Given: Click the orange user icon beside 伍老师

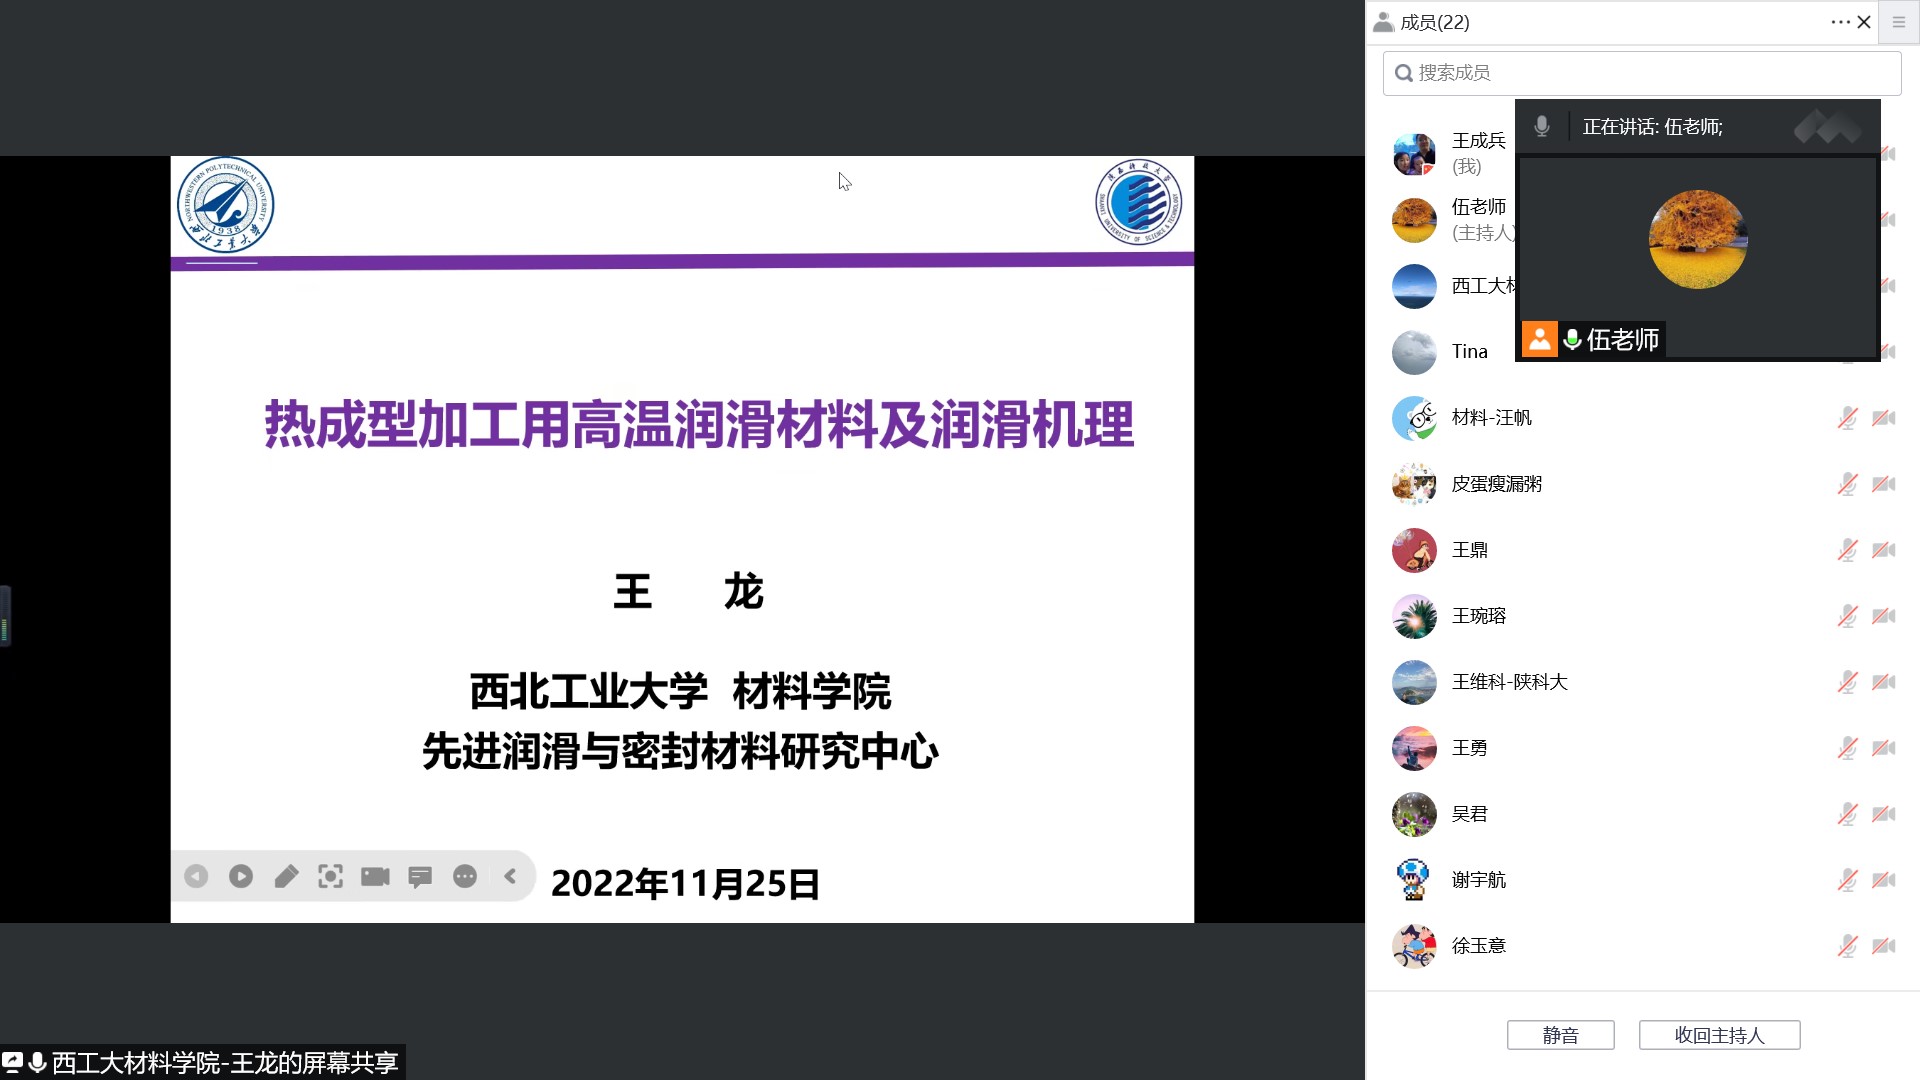Looking at the screenshot, I should (x=1539, y=340).
